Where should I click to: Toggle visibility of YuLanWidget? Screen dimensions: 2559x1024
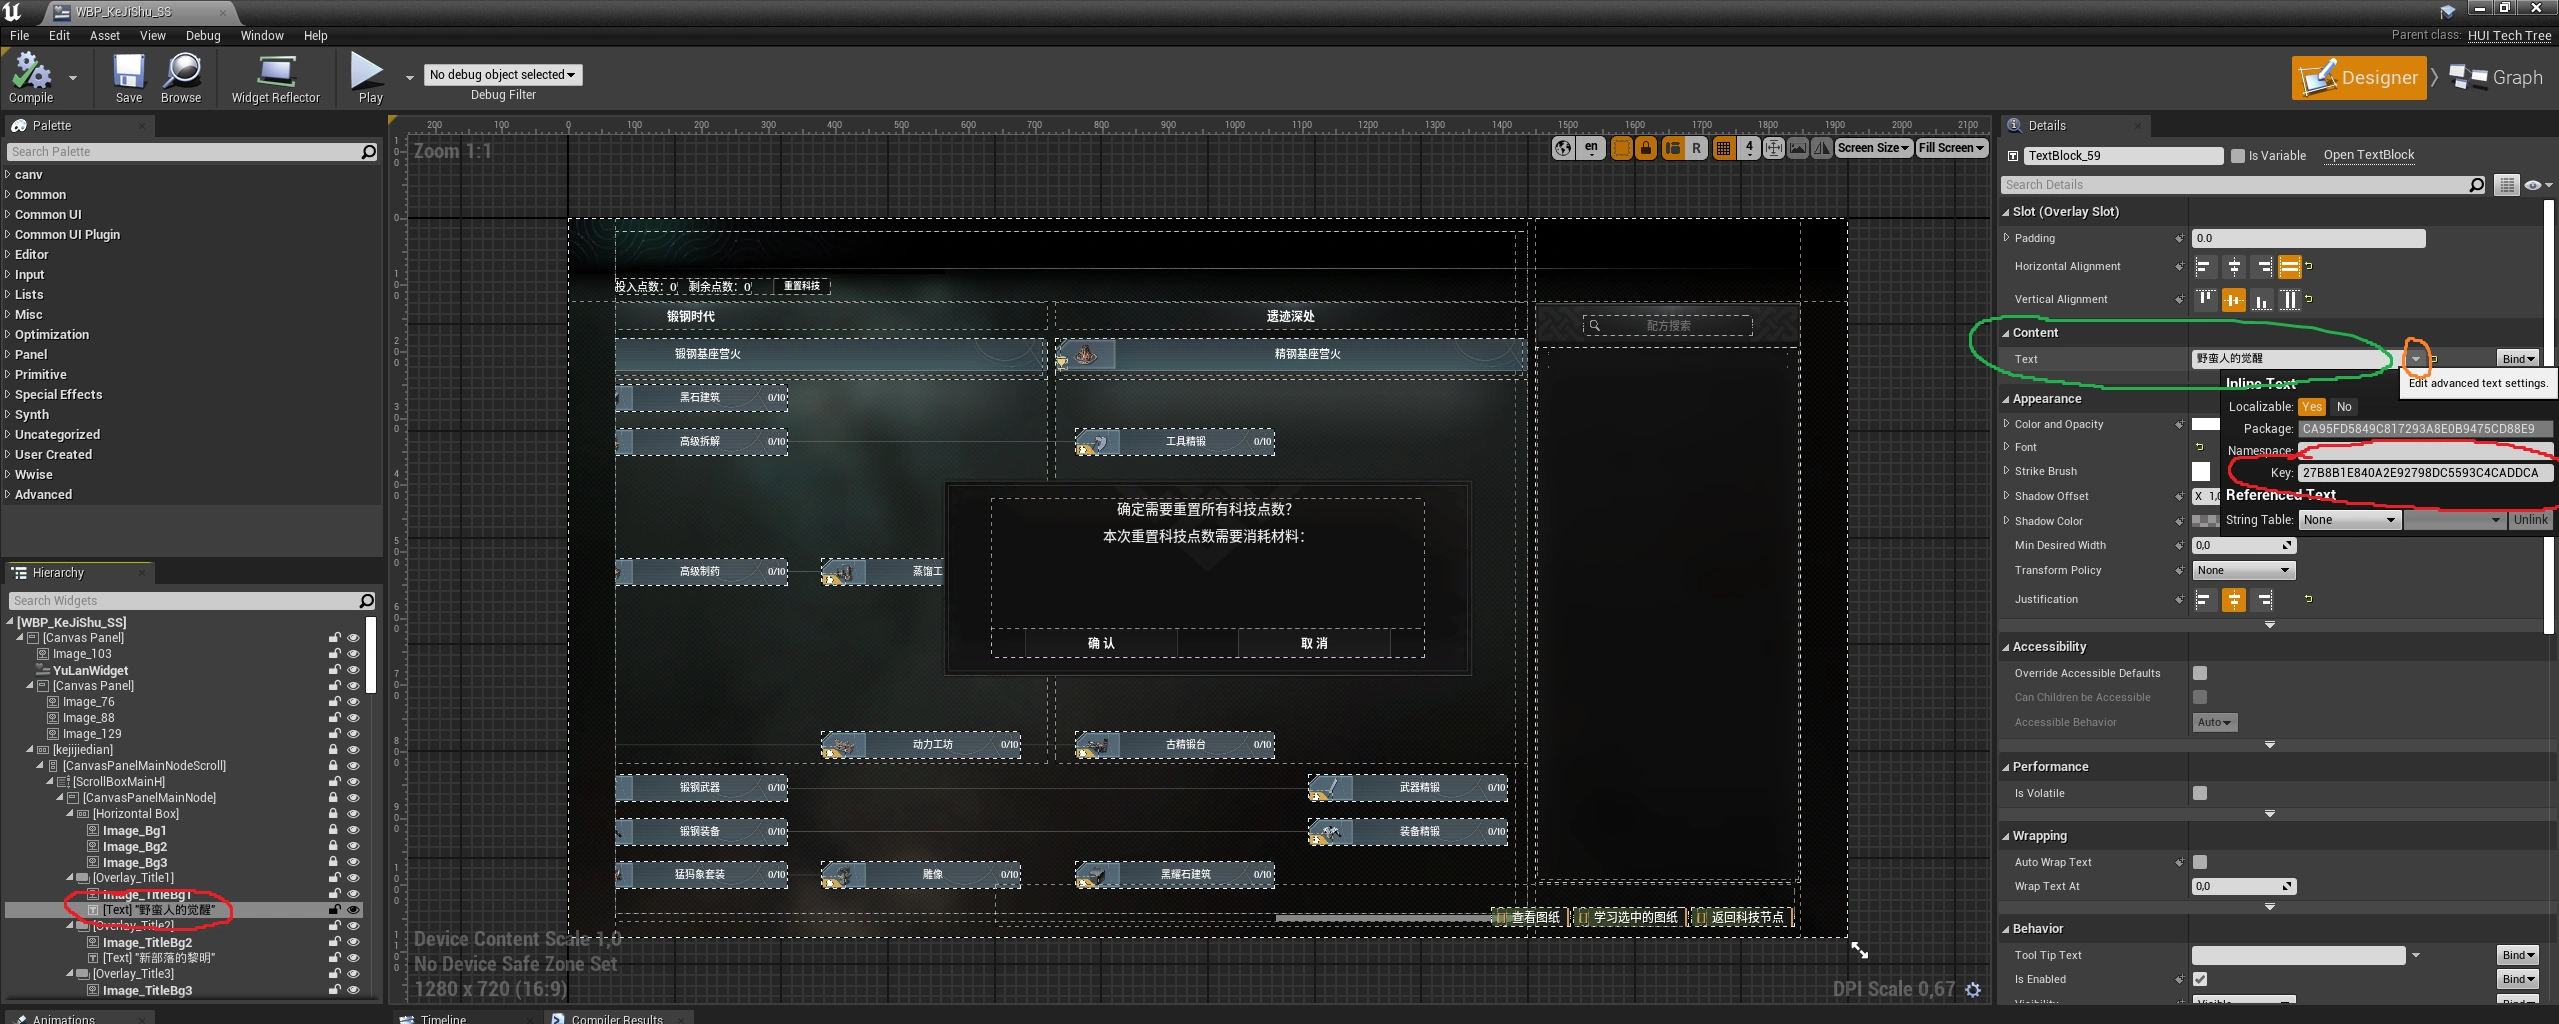353,670
